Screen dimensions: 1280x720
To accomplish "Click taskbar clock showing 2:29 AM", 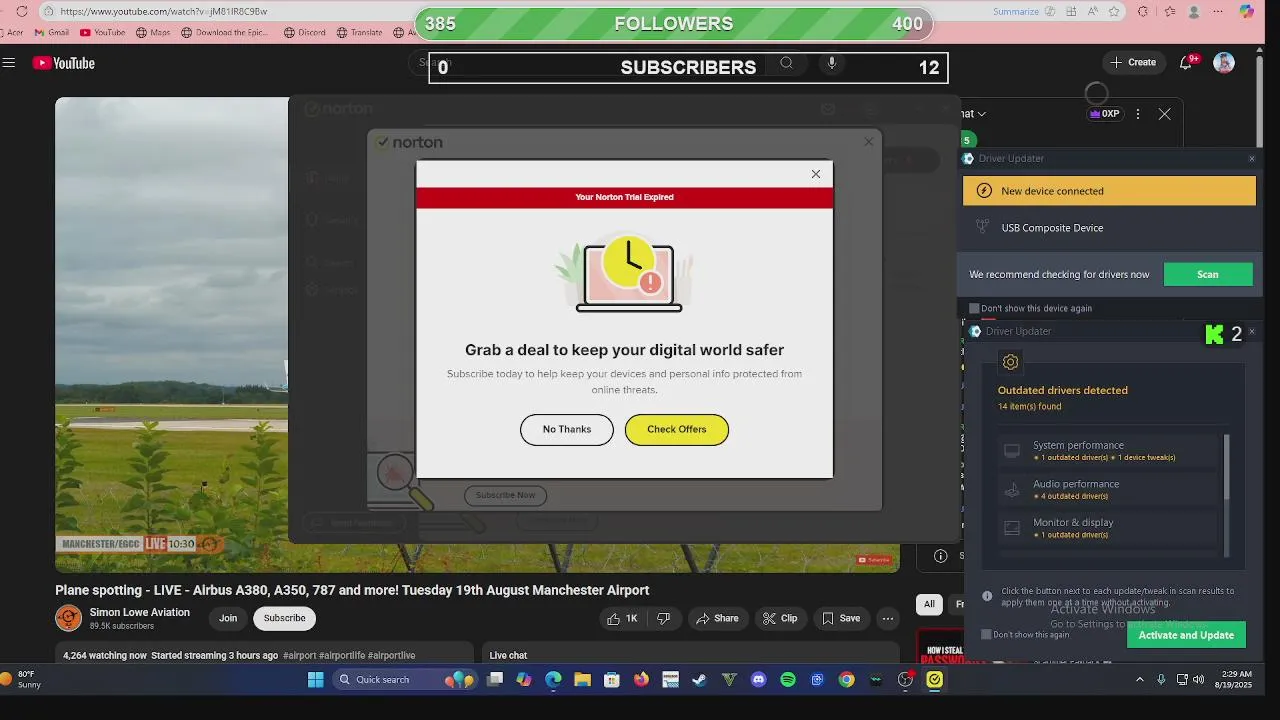I will (x=1234, y=680).
